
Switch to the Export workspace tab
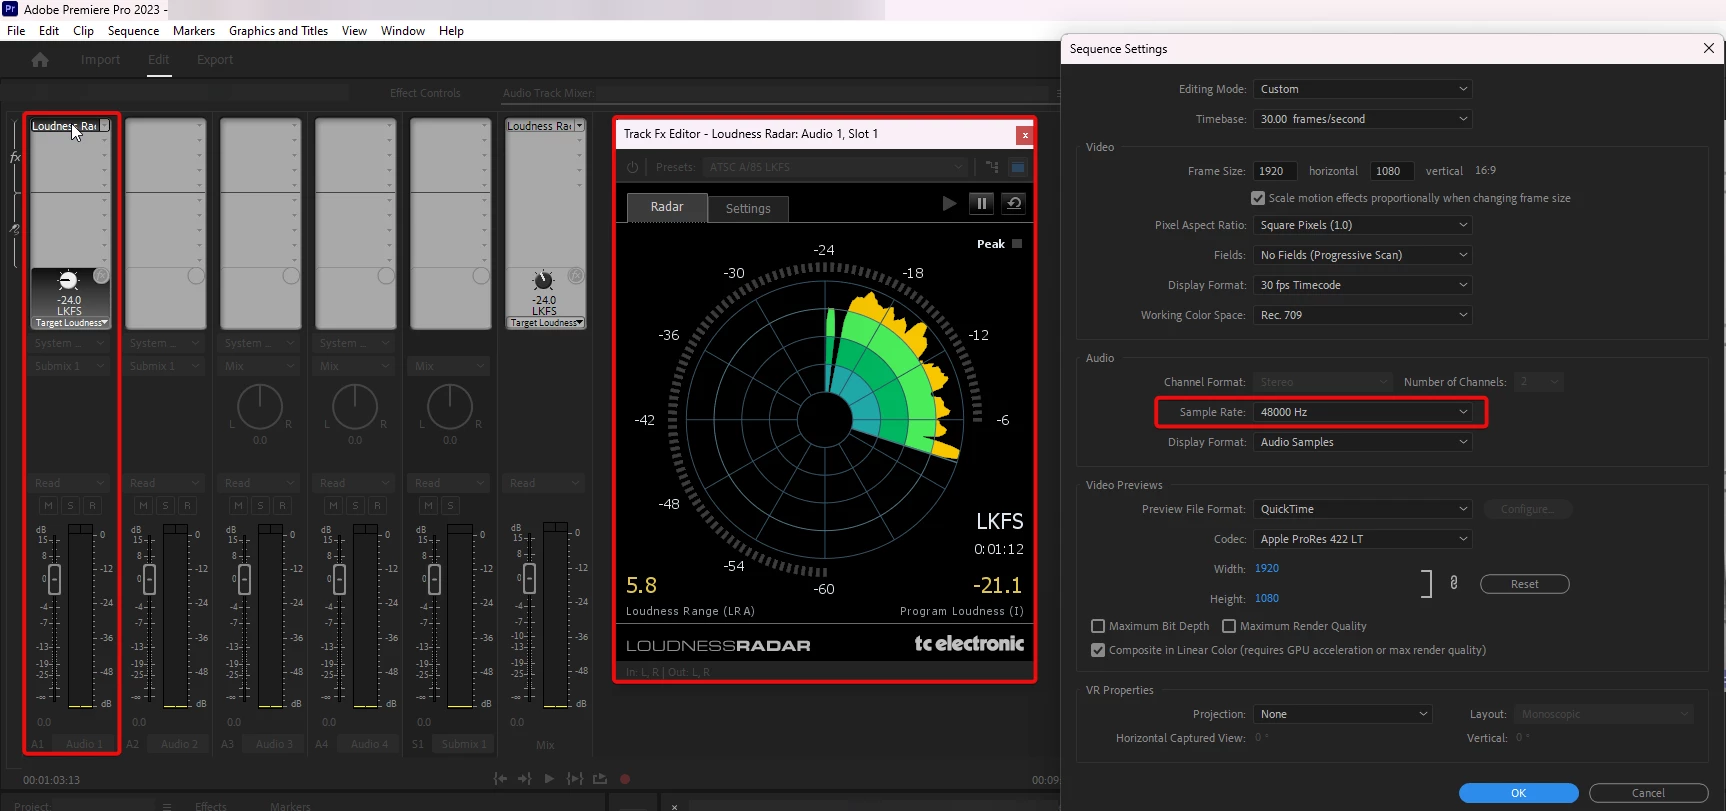click(215, 60)
